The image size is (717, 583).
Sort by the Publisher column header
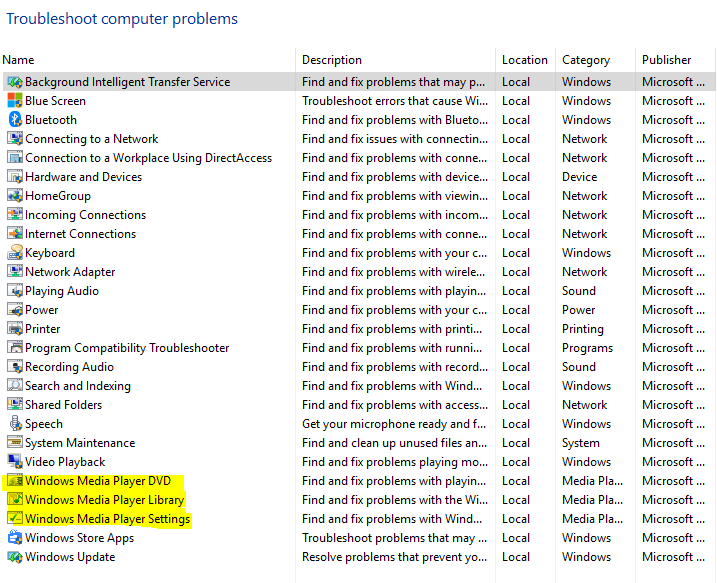tap(666, 60)
